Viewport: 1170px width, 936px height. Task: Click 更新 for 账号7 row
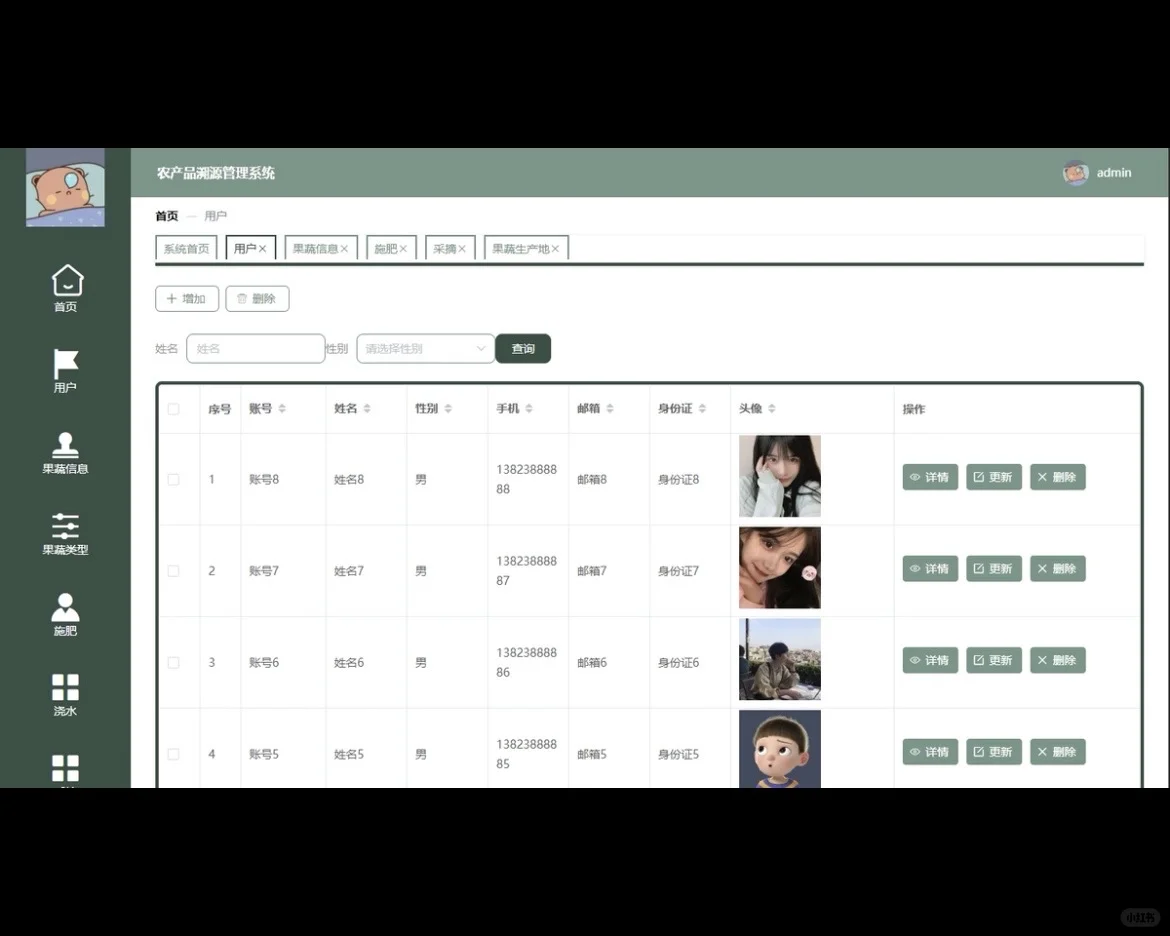(x=994, y=569)
